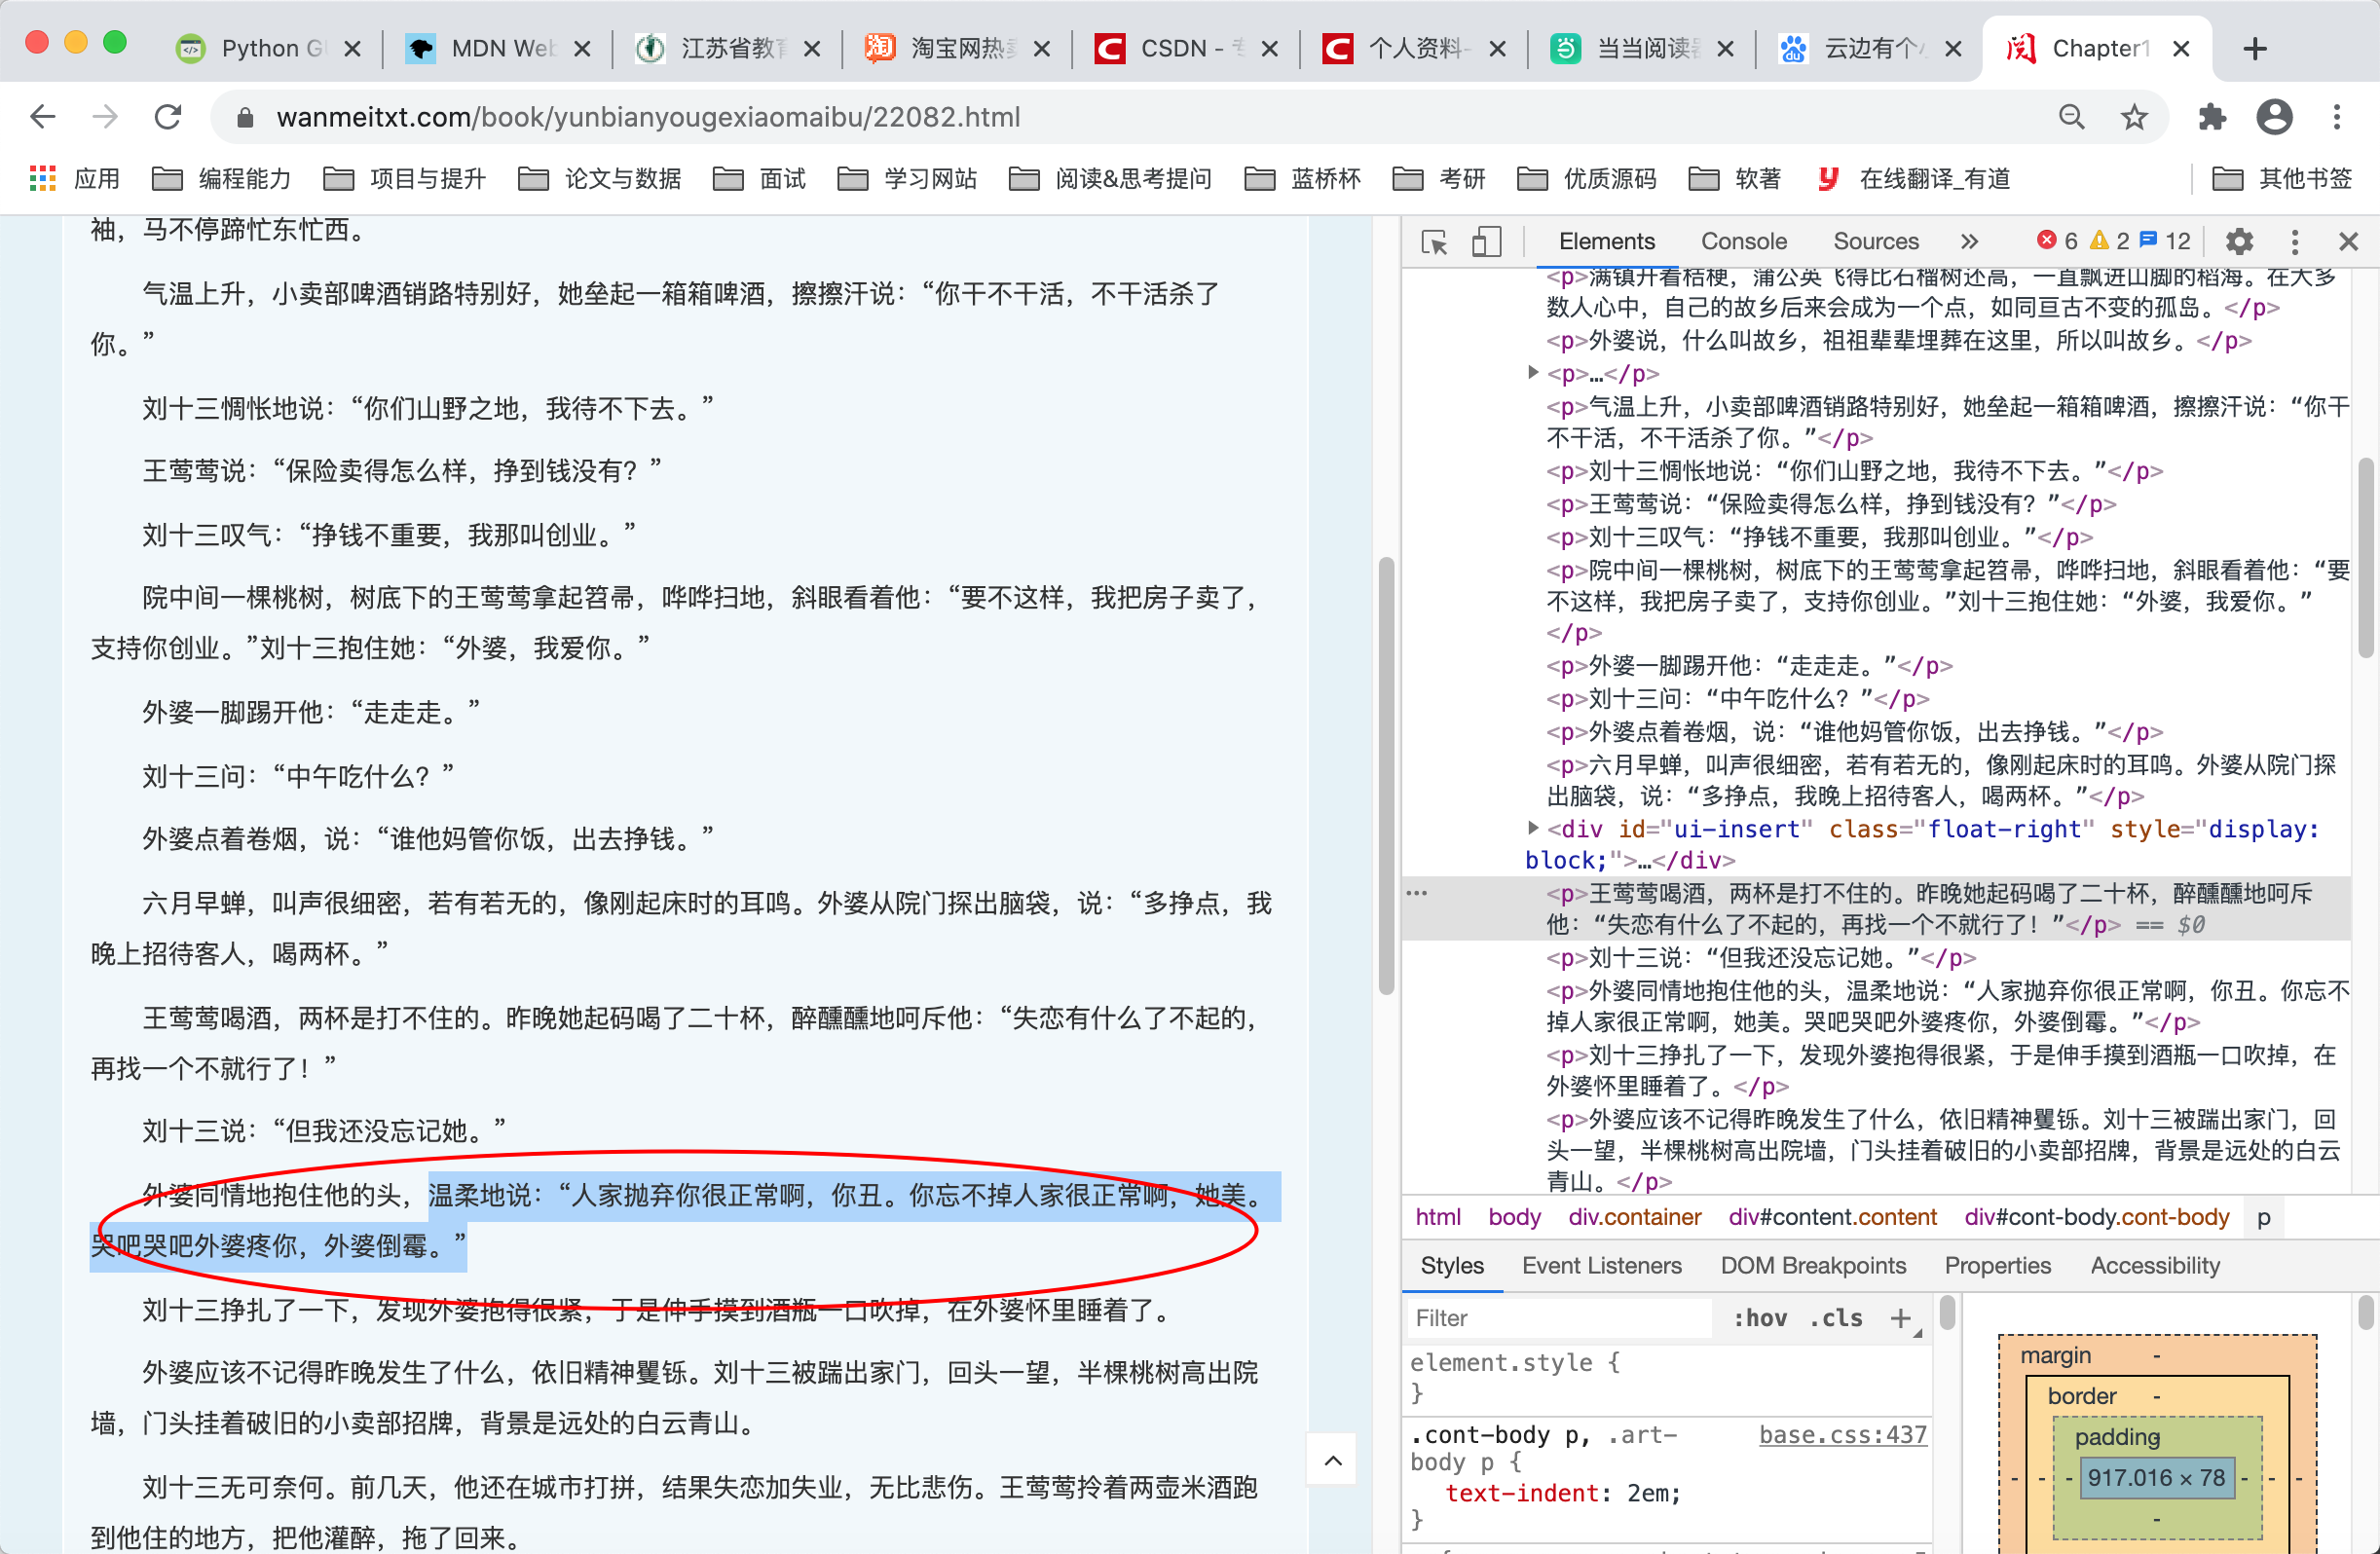Image resolution: width=2380 pixels, height=1554 pixels.
Task: Select the <p>外婆一脚踢开他 node
Action: point(1748,665)
